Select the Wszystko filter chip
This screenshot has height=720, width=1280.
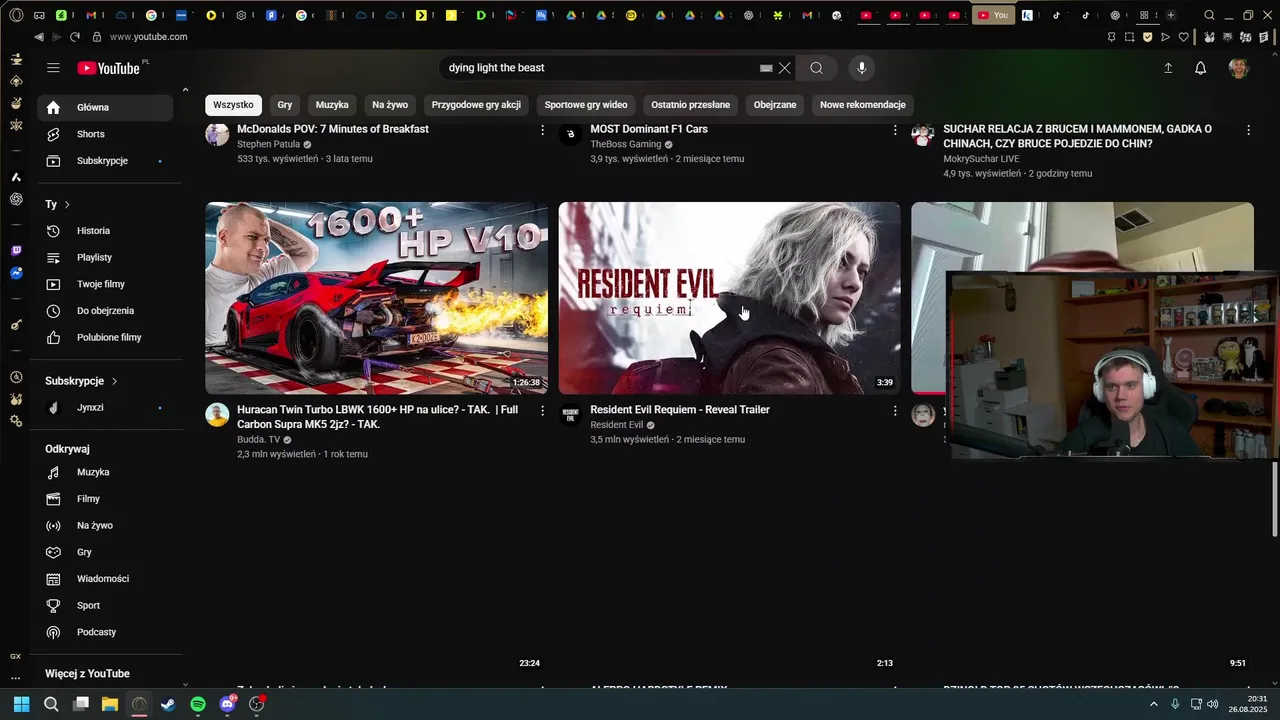point(233,105)
